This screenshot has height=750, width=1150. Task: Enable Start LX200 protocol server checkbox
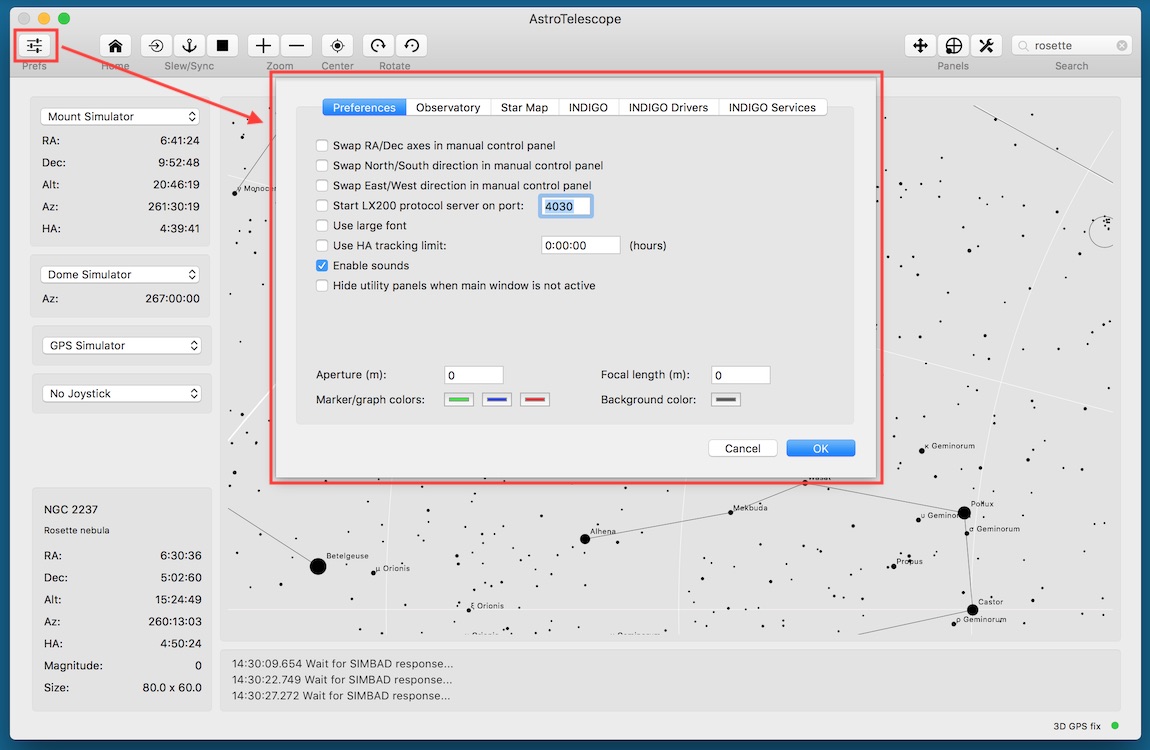[322, 206]
